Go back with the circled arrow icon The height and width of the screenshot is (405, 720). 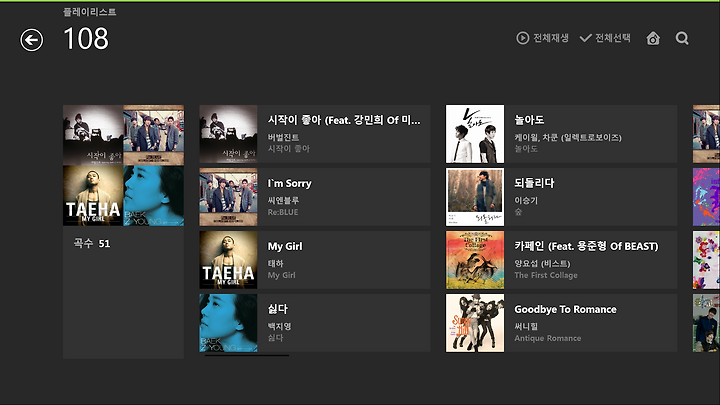32,40
